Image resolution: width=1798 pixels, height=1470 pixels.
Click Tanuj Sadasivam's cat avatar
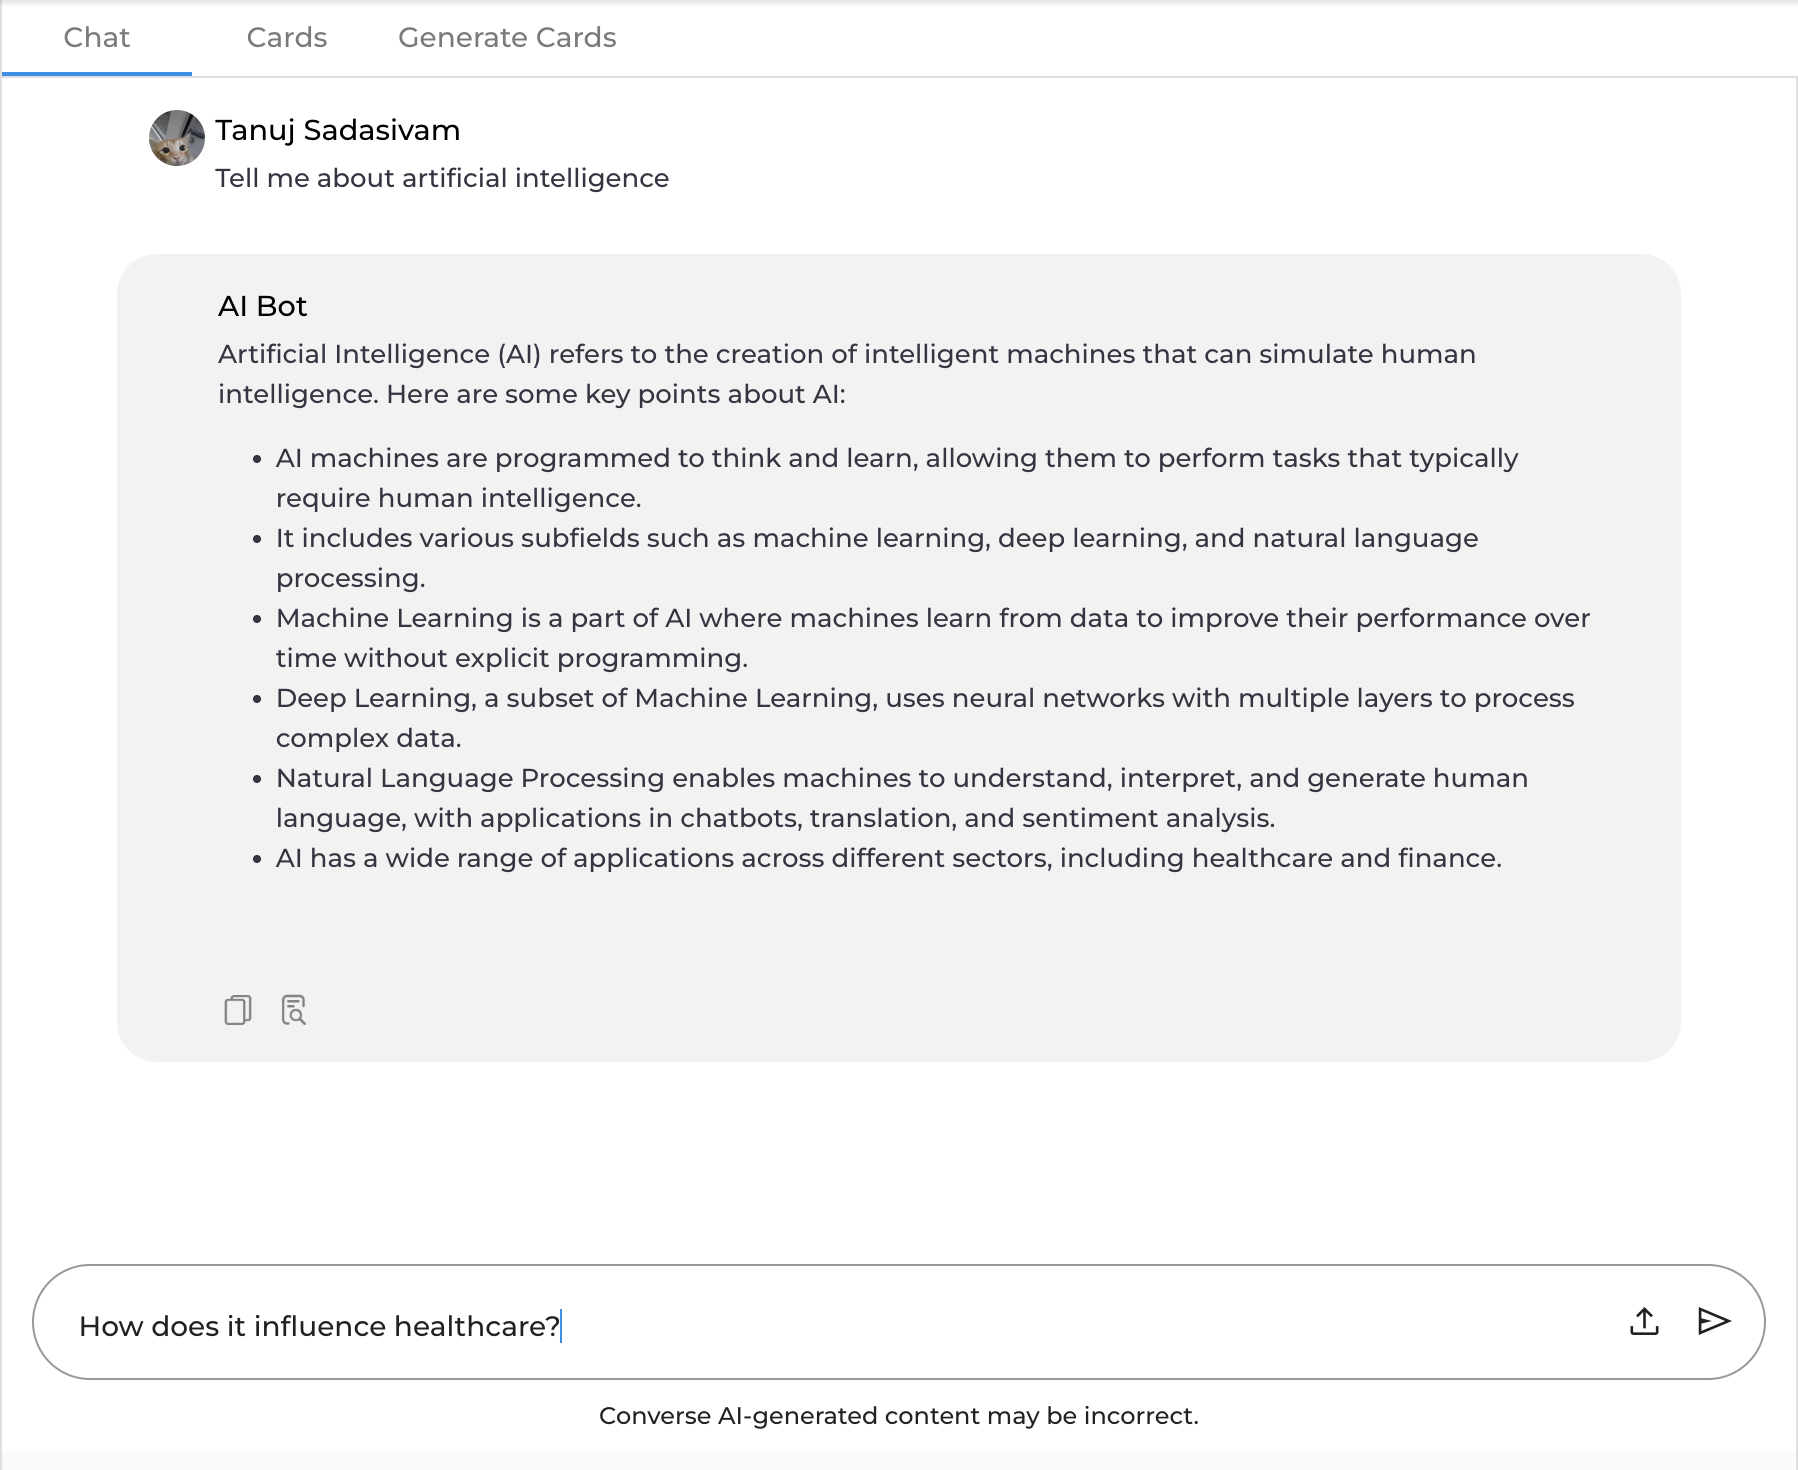click(177, 138)
